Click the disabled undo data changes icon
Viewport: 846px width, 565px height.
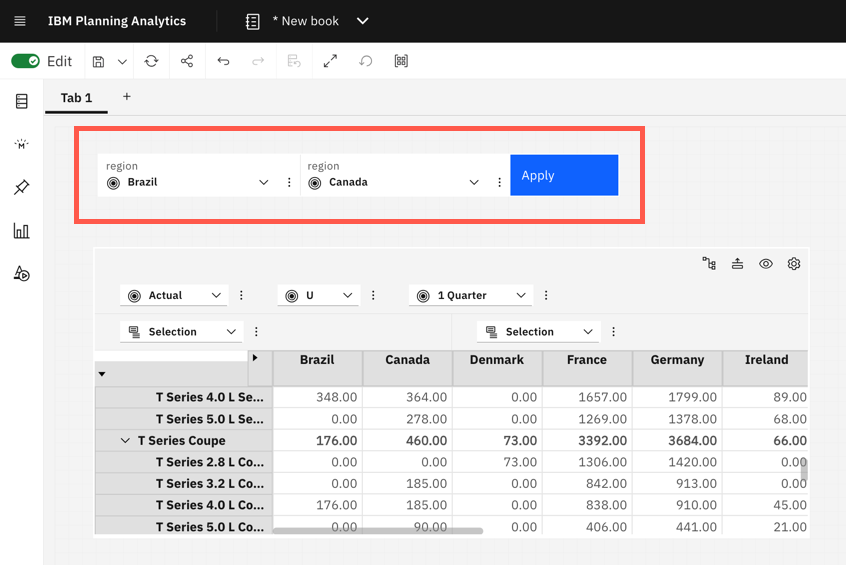294,61
